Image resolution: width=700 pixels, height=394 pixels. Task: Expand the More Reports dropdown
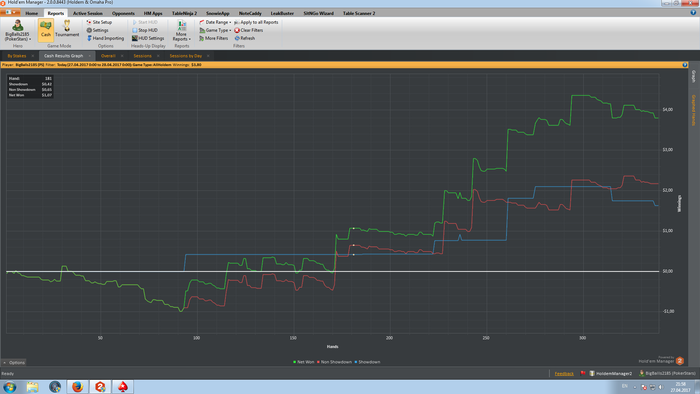click(181, 31)
